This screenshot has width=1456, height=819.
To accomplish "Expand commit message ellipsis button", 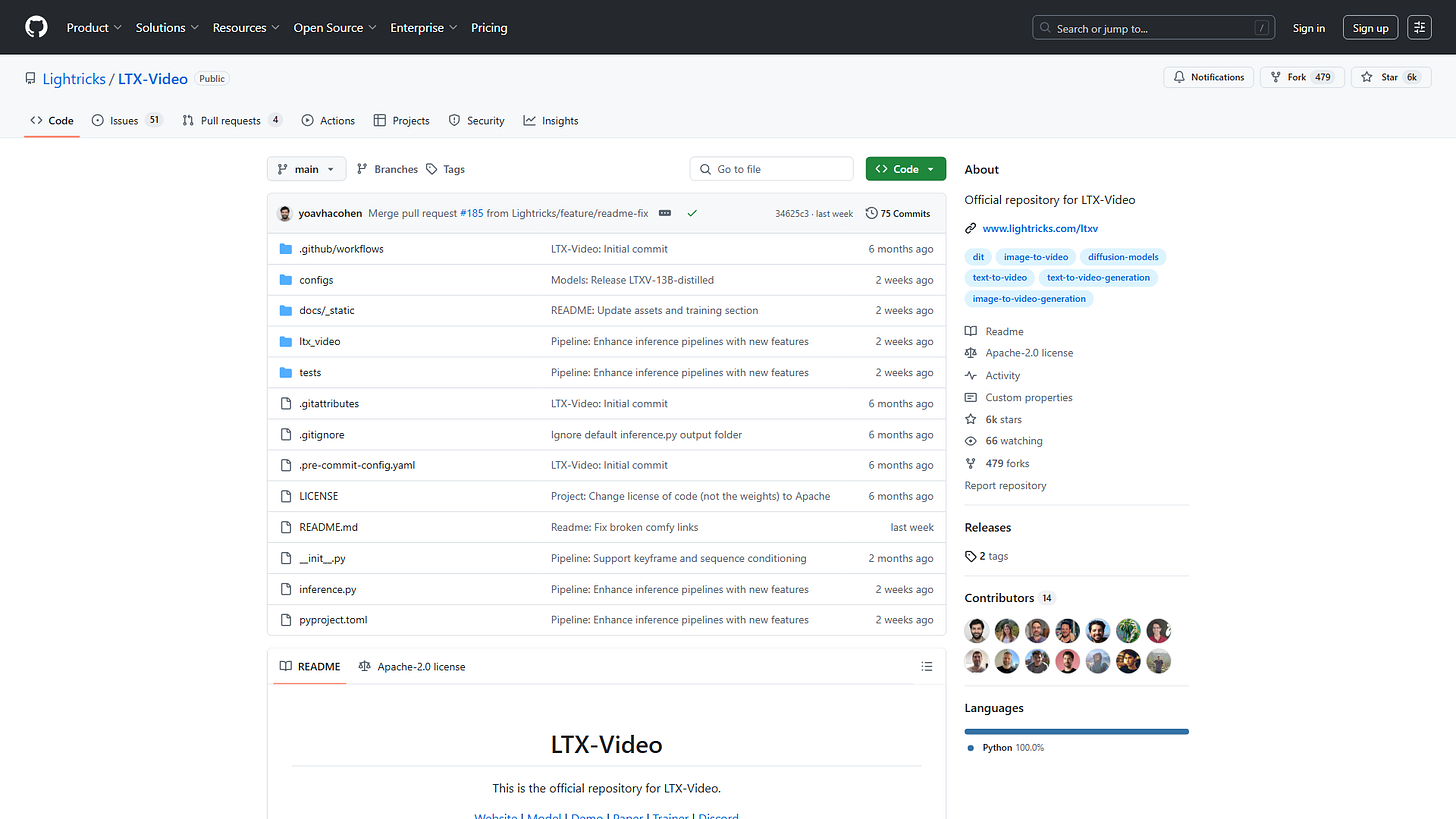I will tap(665, 213).
